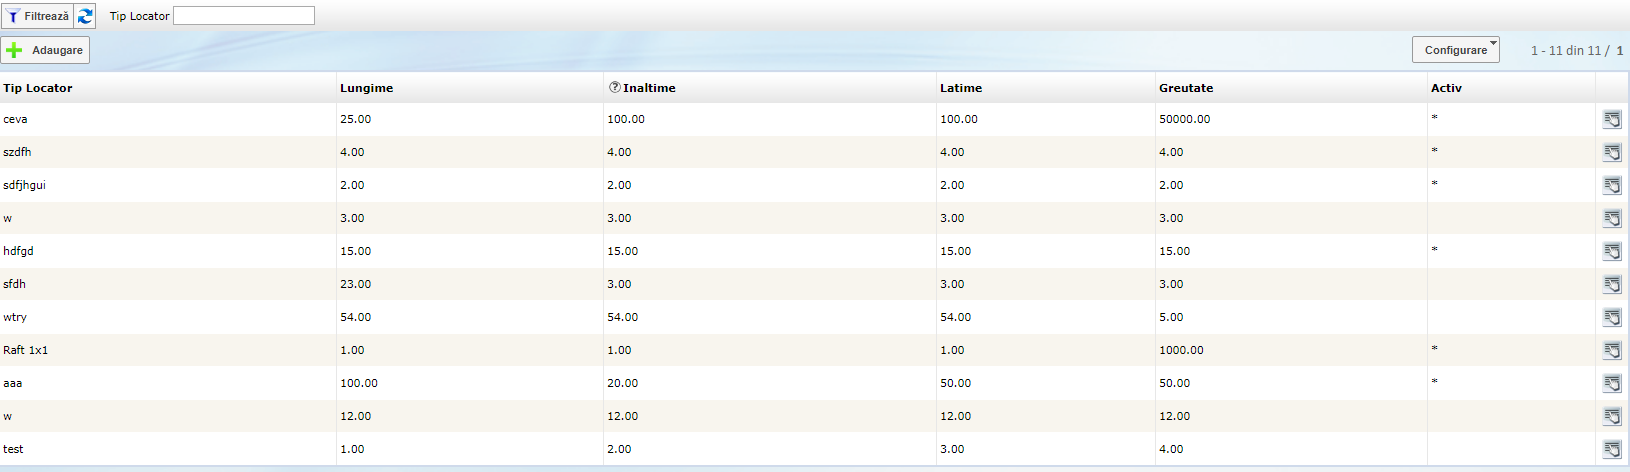Viewport: 1630px width, 472px height.
Task: Click the refresh arrows icon beside Filtrează
Action: tap(85, 16)
